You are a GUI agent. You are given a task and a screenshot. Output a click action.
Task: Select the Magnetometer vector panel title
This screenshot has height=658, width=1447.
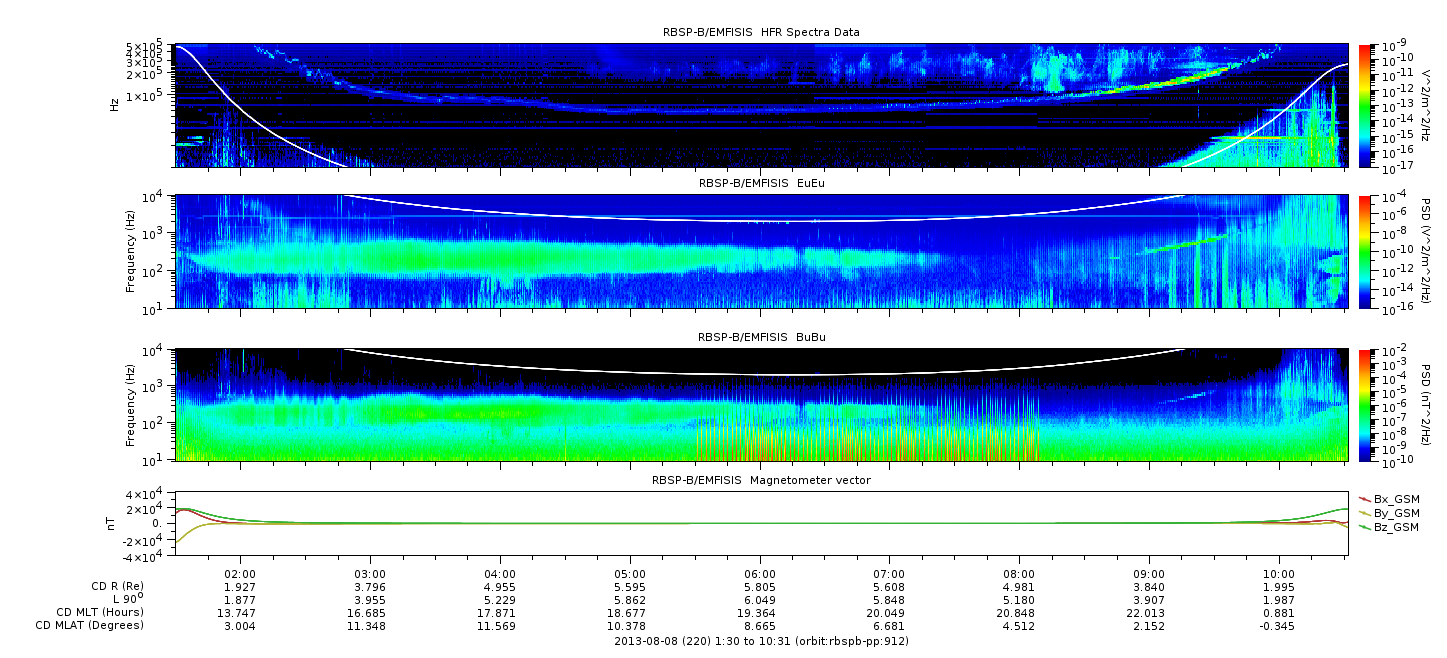(760, 480)
